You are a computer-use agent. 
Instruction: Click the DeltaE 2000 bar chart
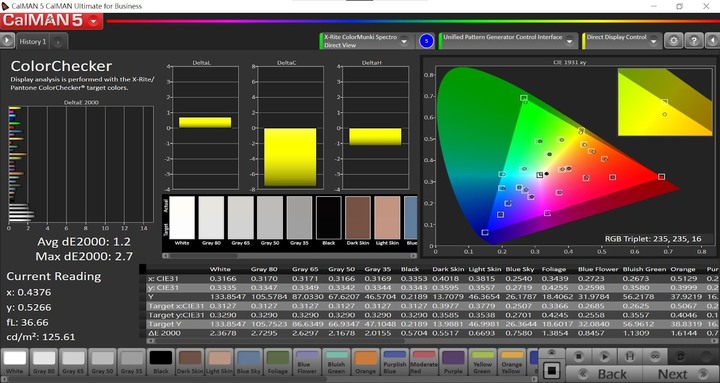click(x=81, y=164)
